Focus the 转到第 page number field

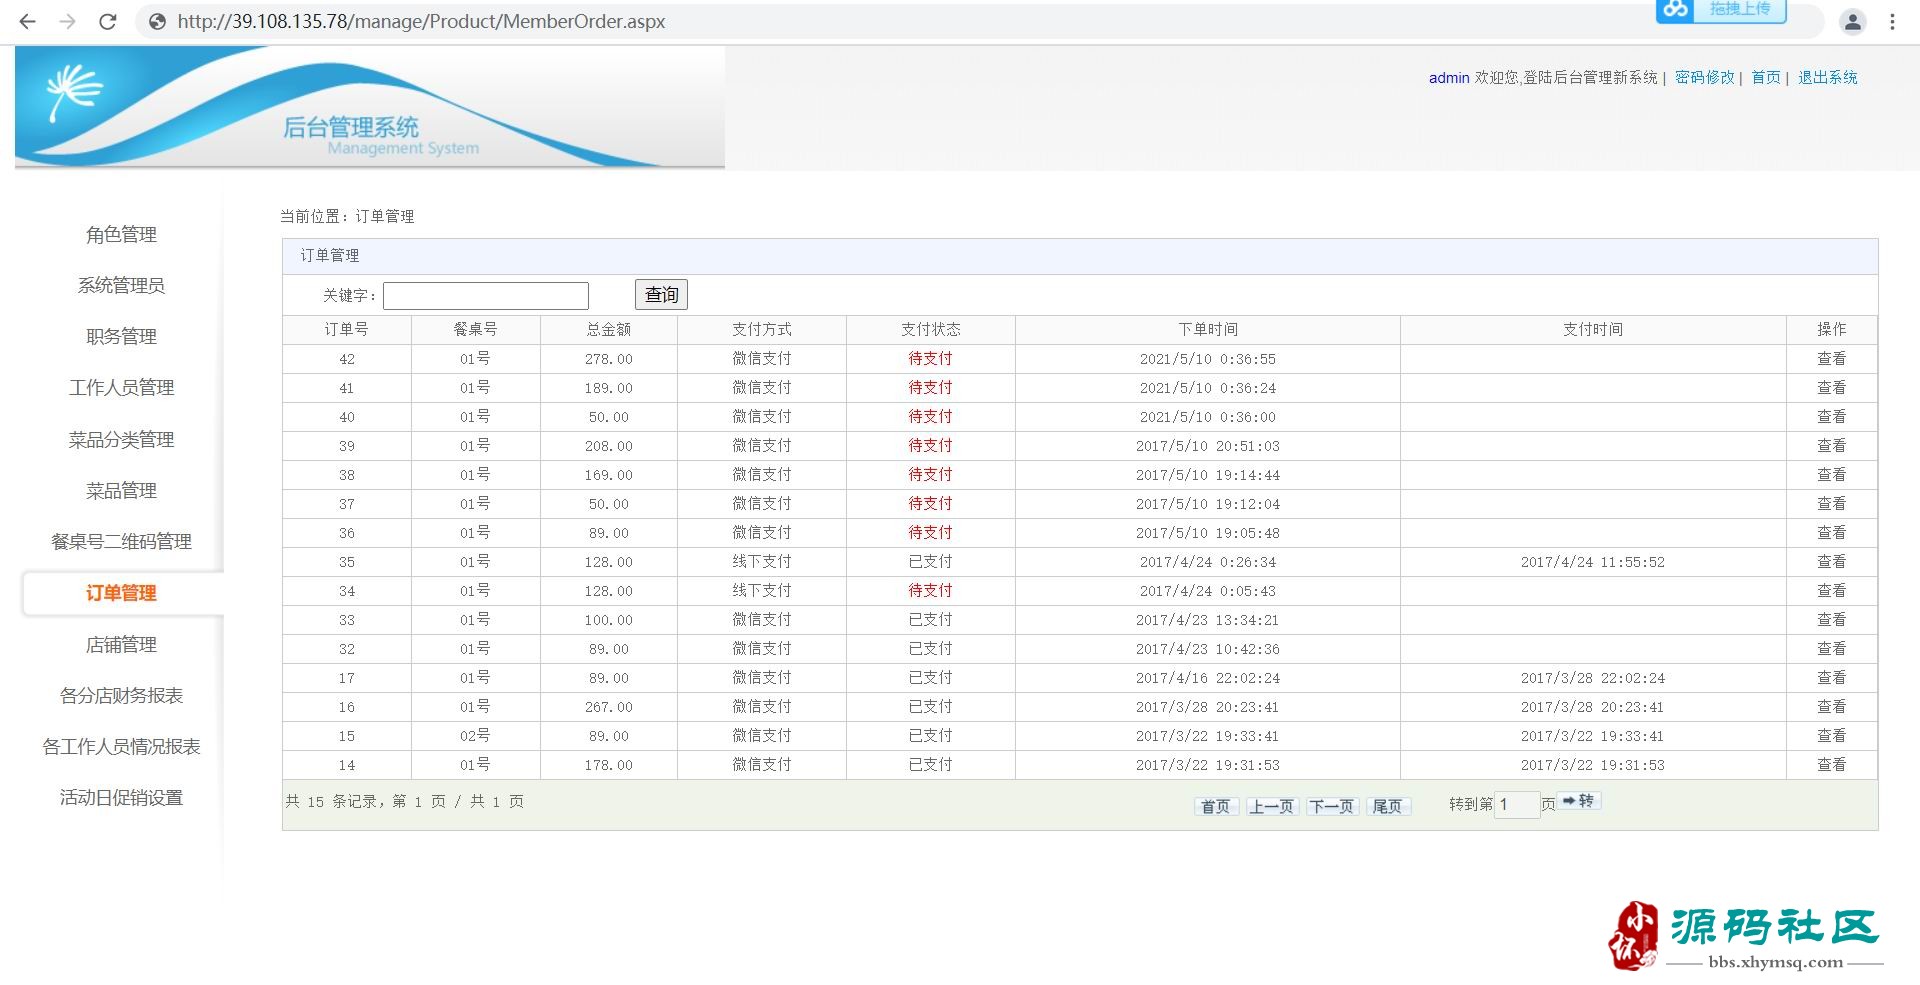(x=1517, y=804)
